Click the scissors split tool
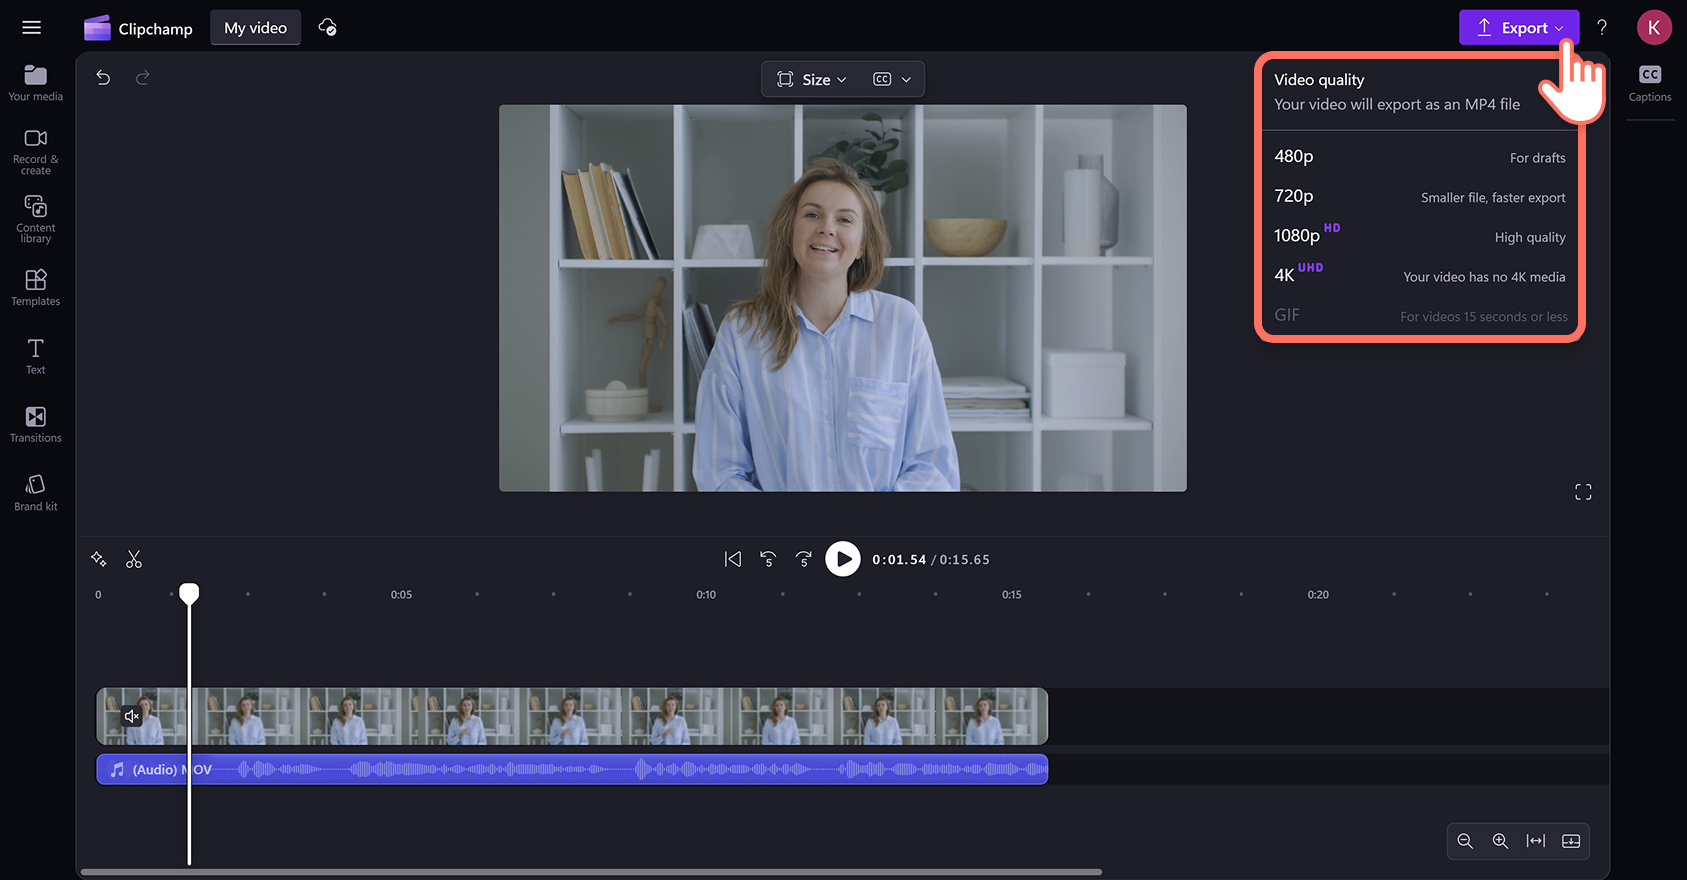This screenshot has width=1687, height=880. [134, 559]
